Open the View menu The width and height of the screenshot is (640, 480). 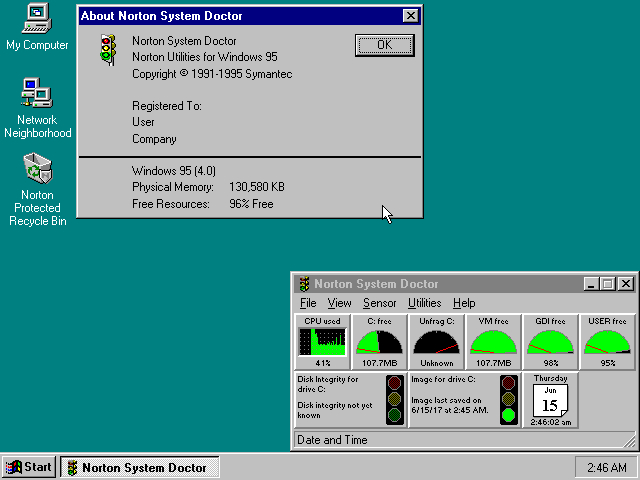[x=339, y=303]
